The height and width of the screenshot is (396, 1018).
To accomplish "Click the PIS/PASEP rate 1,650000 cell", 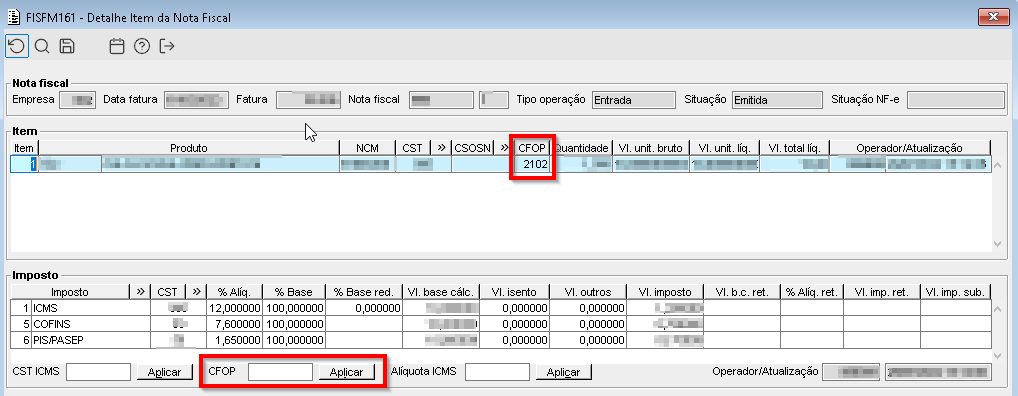I will (x=234, y=339).
